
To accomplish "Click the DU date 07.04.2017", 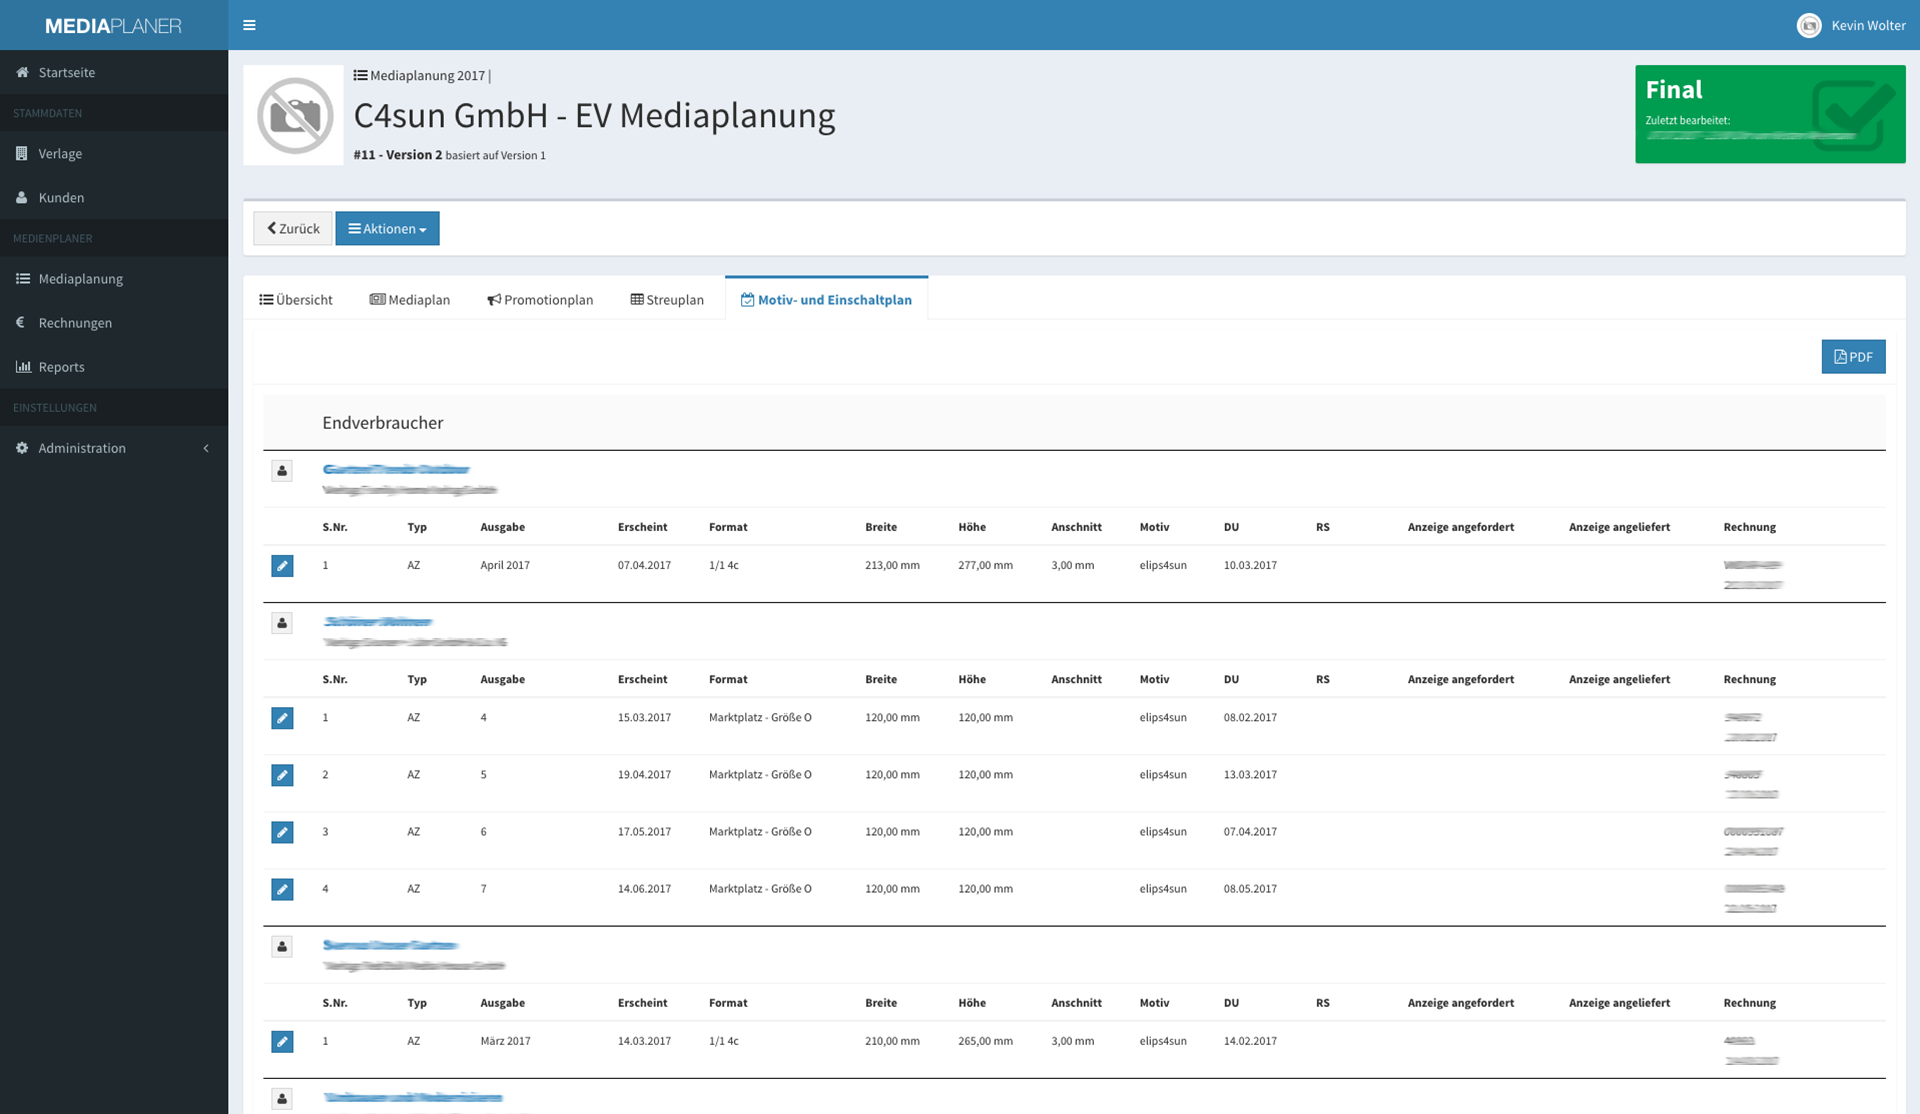I will [1250, 831].
